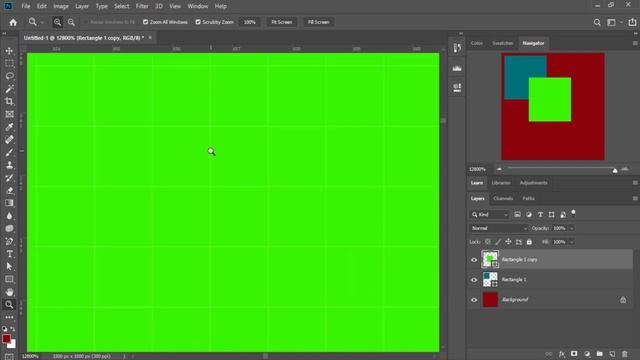This screenshot has height=360, width=640.
Task: Select the Horizontal Type tool
Action: (x=9, y=253)
